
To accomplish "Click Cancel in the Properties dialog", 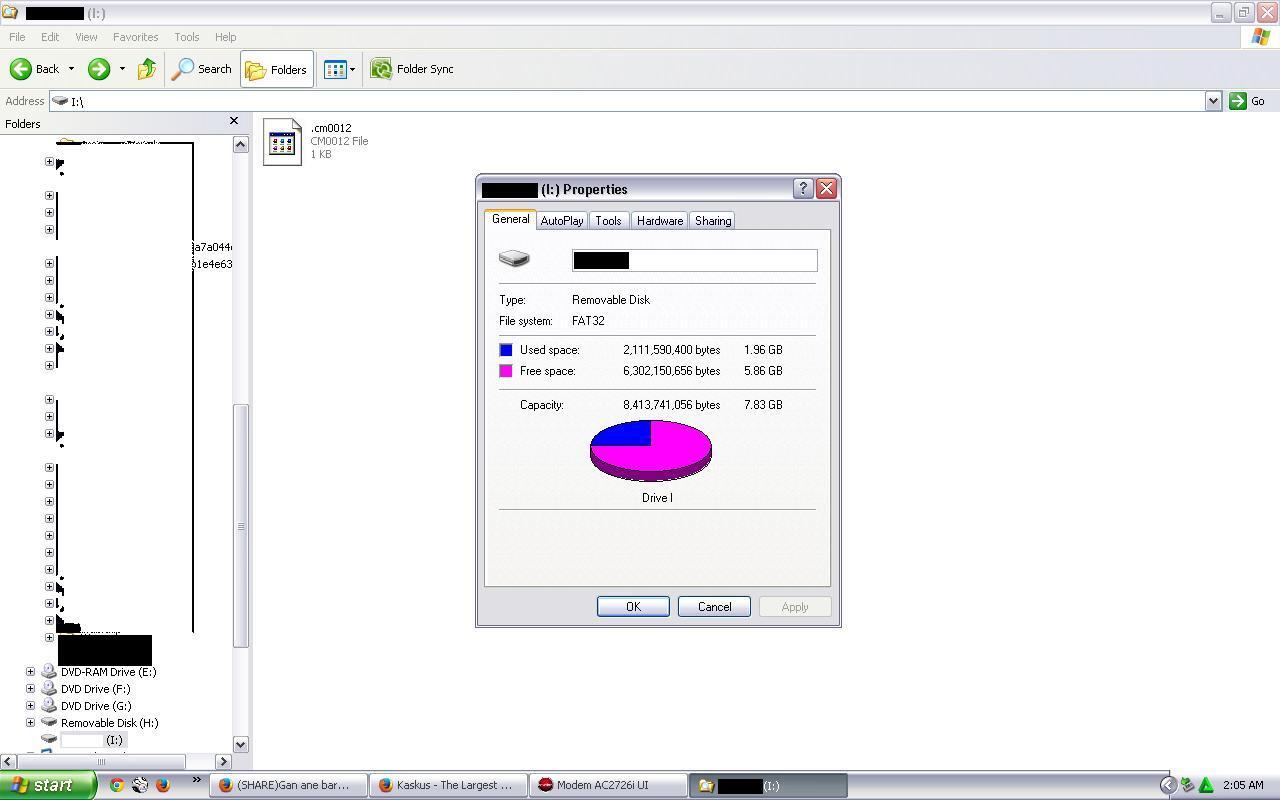I will [714, 607].
